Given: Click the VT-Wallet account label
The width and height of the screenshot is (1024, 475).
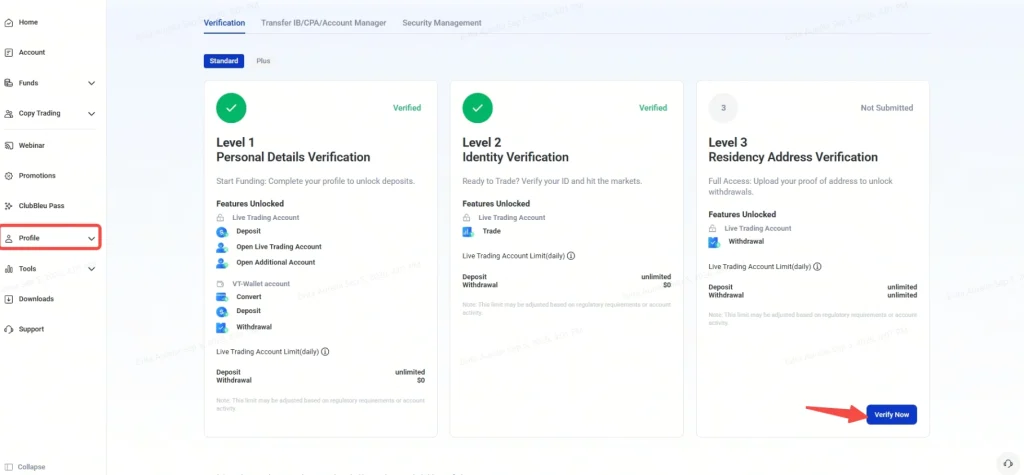Looking at the screenshot, I should (x=261, y=284).
